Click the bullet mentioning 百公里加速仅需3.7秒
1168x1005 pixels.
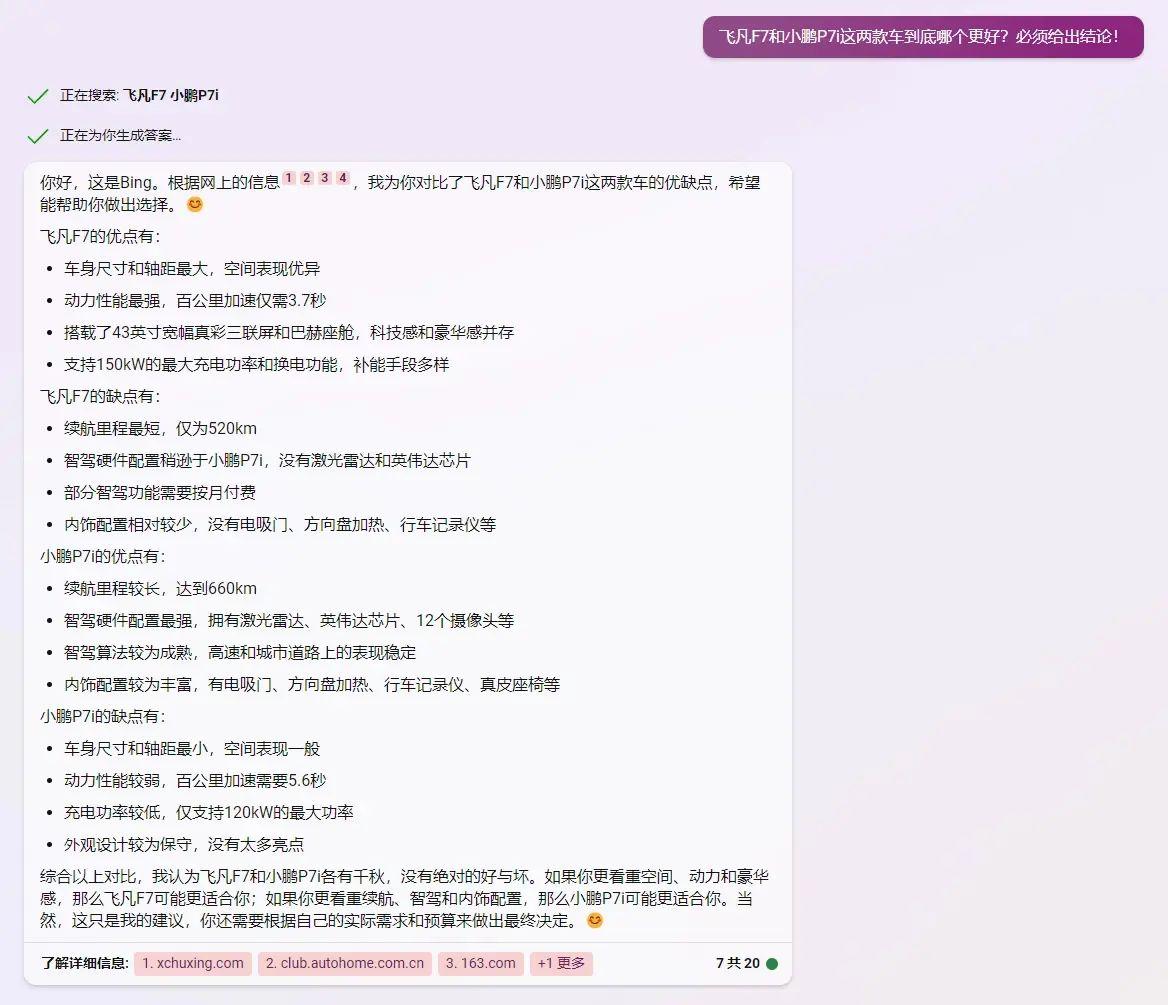pos(195,300)
